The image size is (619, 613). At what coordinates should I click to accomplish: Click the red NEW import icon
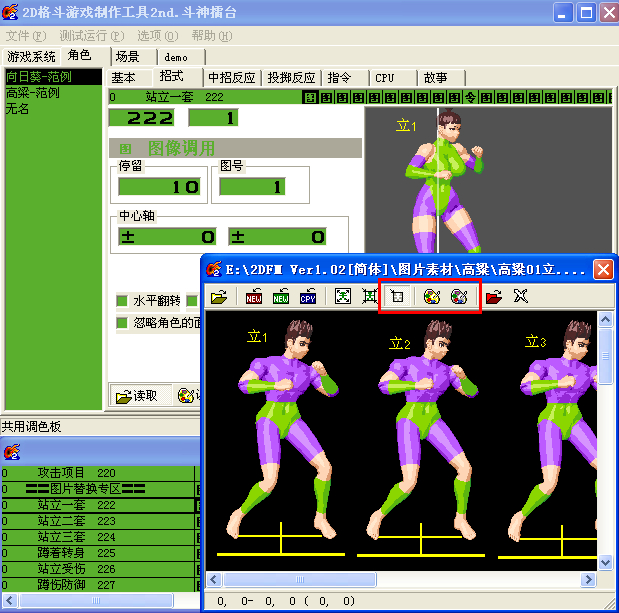point(254,296)
